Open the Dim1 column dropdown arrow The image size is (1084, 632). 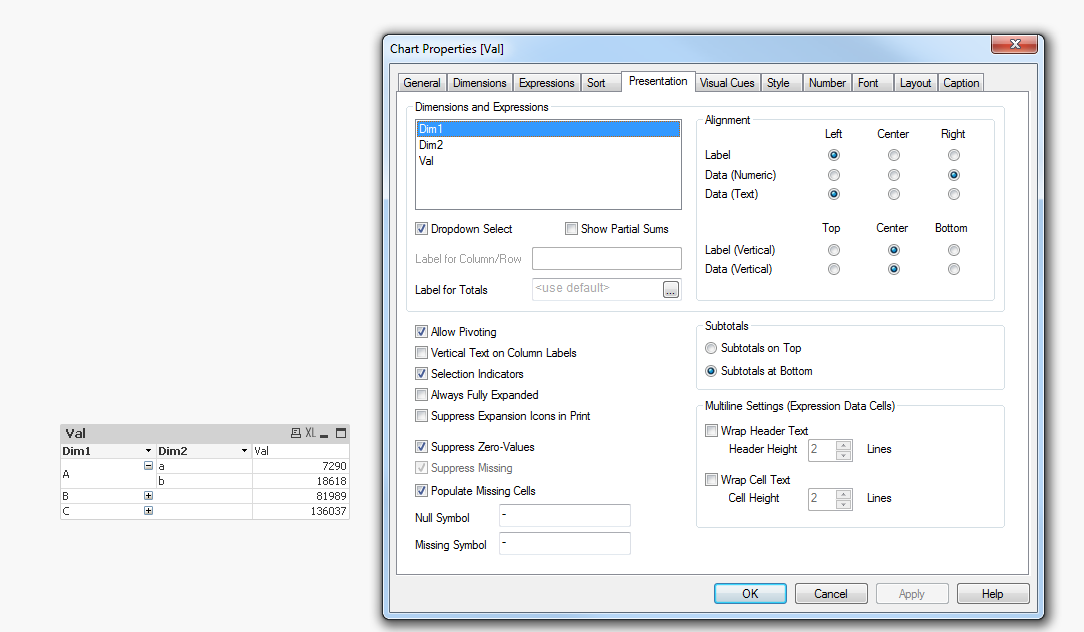[148, 452]
